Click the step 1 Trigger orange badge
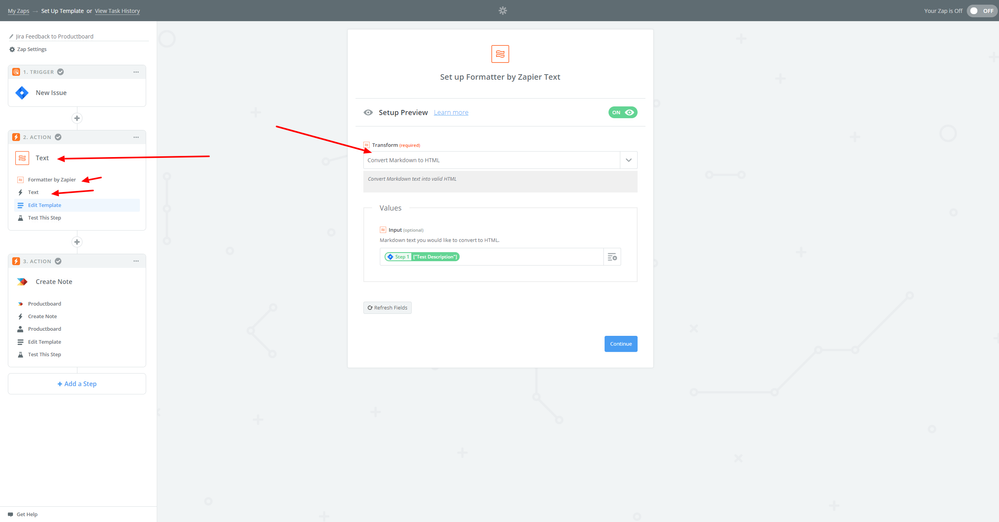 tap(16, 72)
